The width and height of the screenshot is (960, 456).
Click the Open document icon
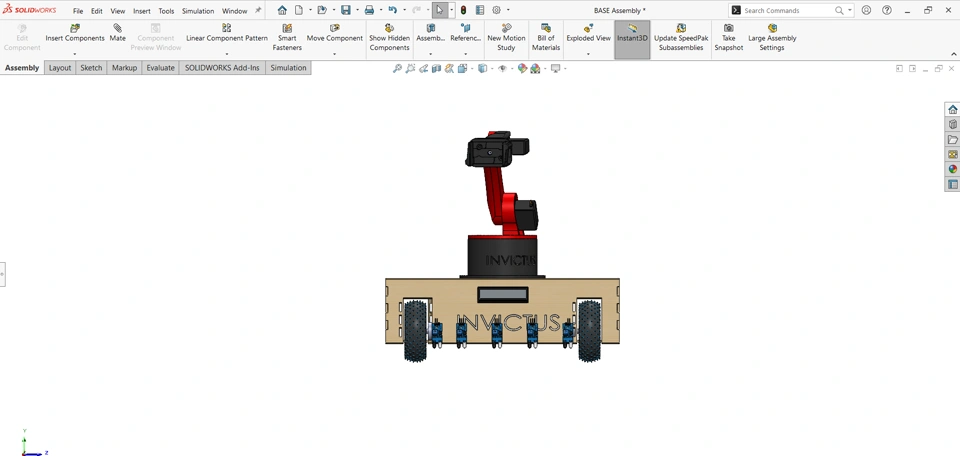[x=322, y=10]
